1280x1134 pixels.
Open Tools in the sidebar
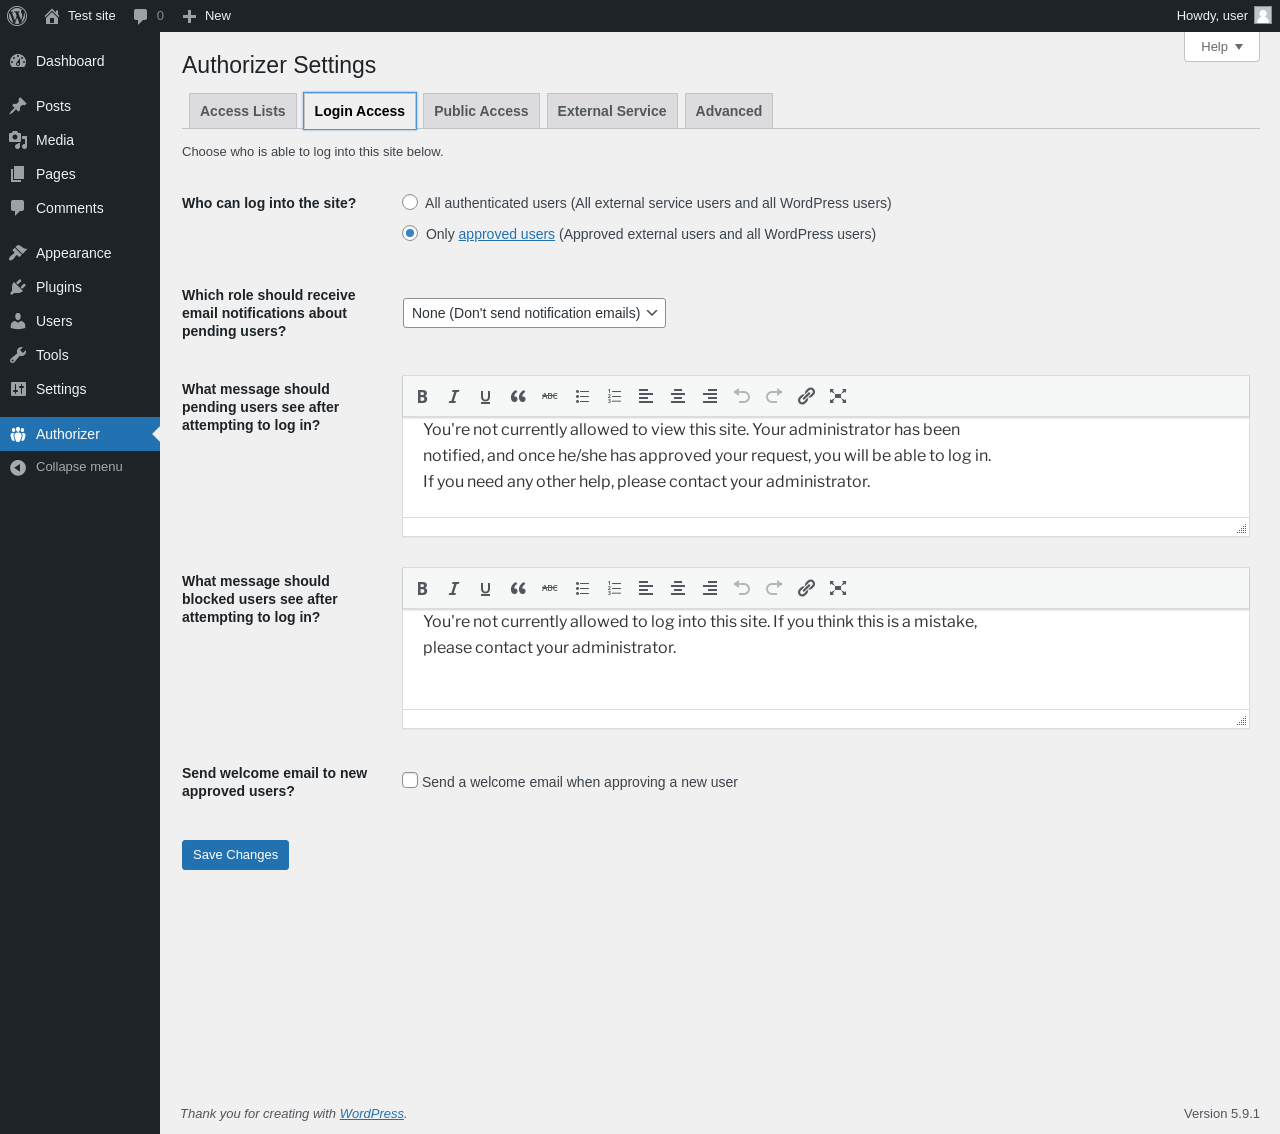point(80,355)
